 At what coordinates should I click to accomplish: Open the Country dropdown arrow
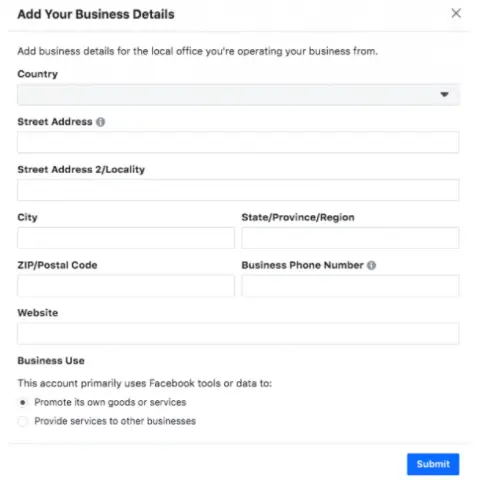pos(444,95)
